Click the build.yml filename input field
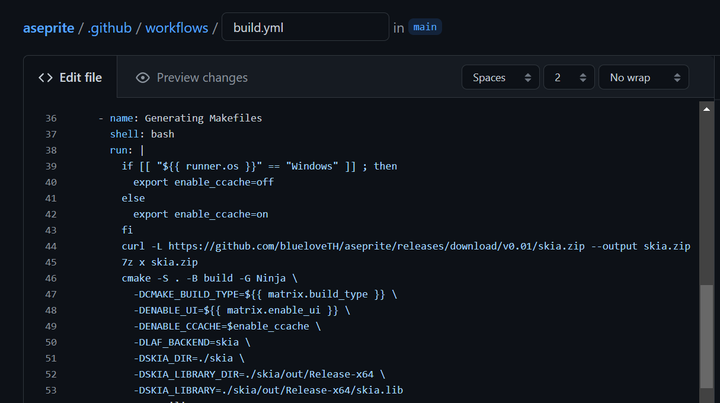Image resolution: width=720 pixels, height=403 pixels. pyautogui.click(x=305, y=27)
